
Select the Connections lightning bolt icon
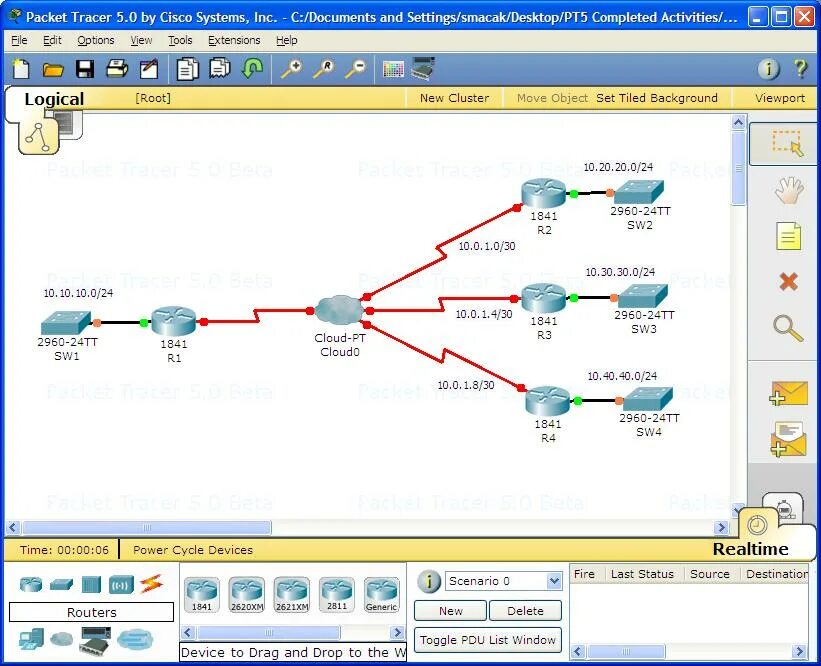click(151, 584)
